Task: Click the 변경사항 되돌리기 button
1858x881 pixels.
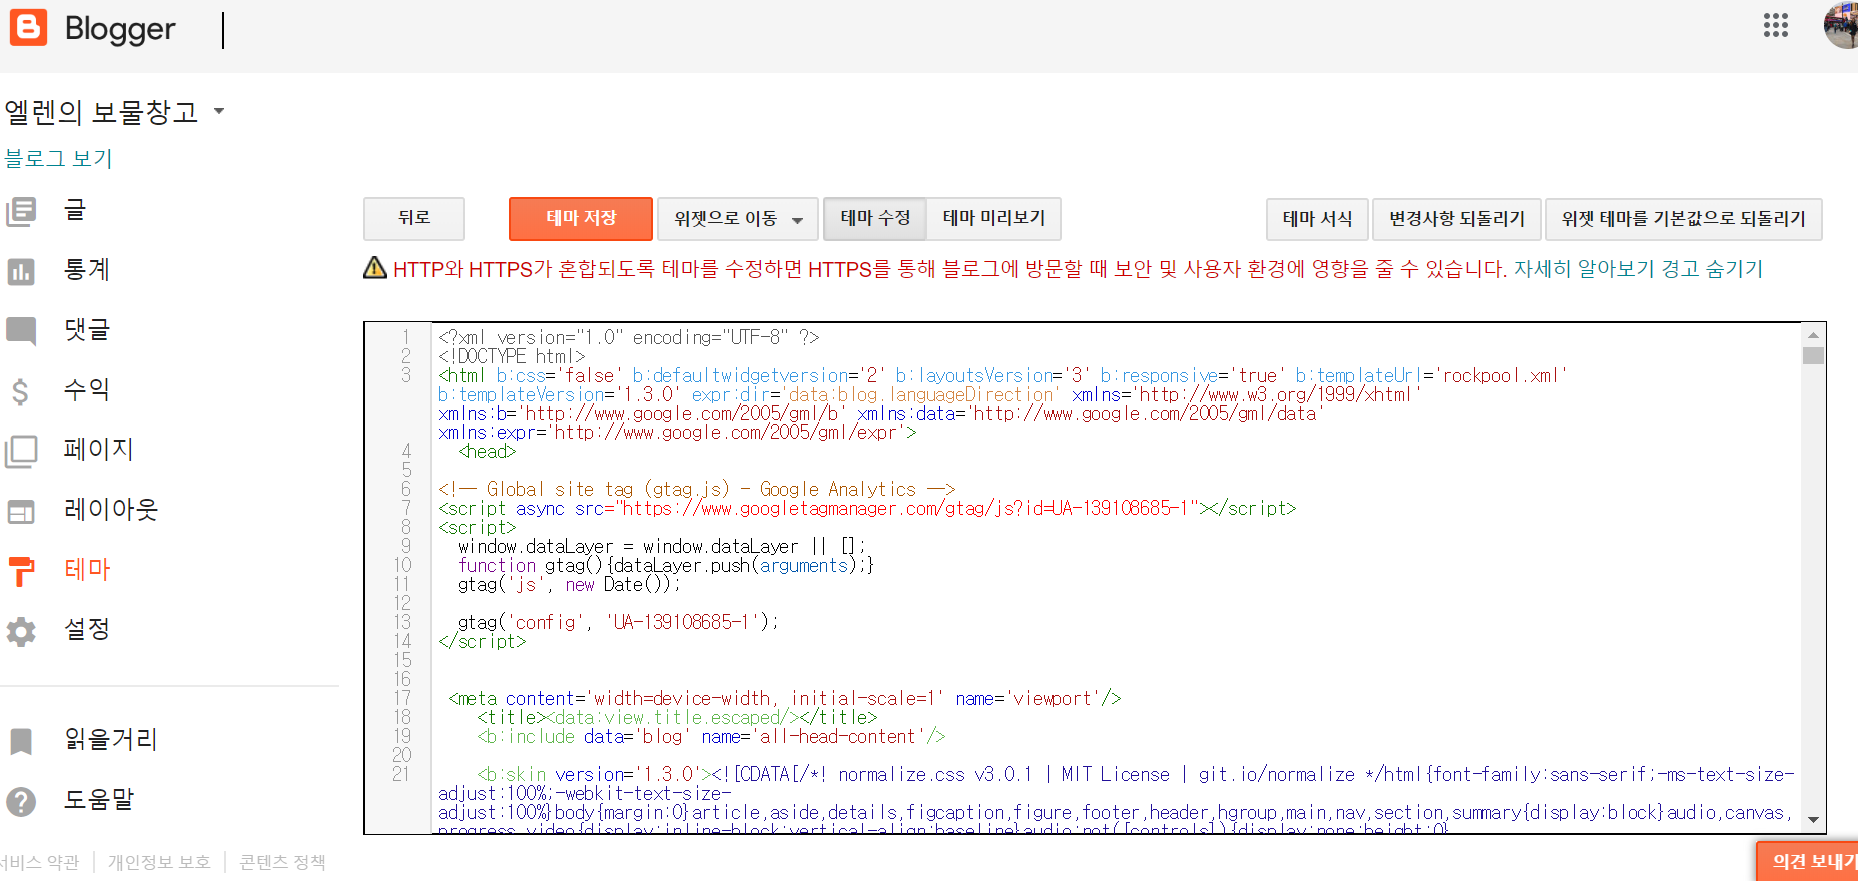Action: [1457, 219]
